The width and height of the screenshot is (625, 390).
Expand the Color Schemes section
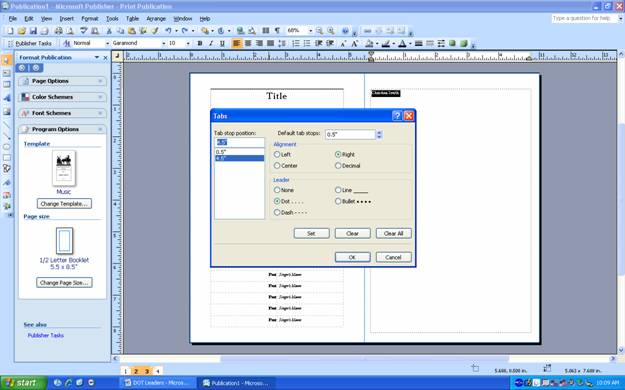pos(63,97)
